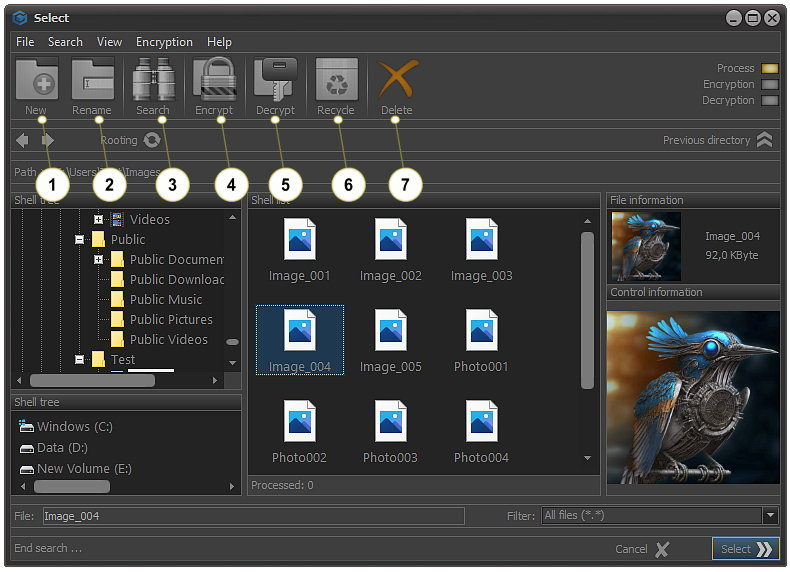Click the folder tree horizontal scrollbar
Image resolution: width=790 pixels, height=572 pixels.
click(92, 380)
